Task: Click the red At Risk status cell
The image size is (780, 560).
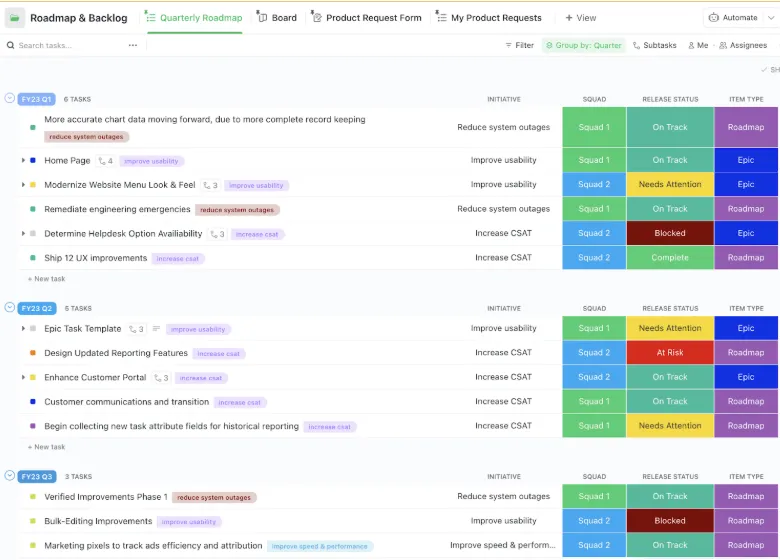Action: point(670,353)
